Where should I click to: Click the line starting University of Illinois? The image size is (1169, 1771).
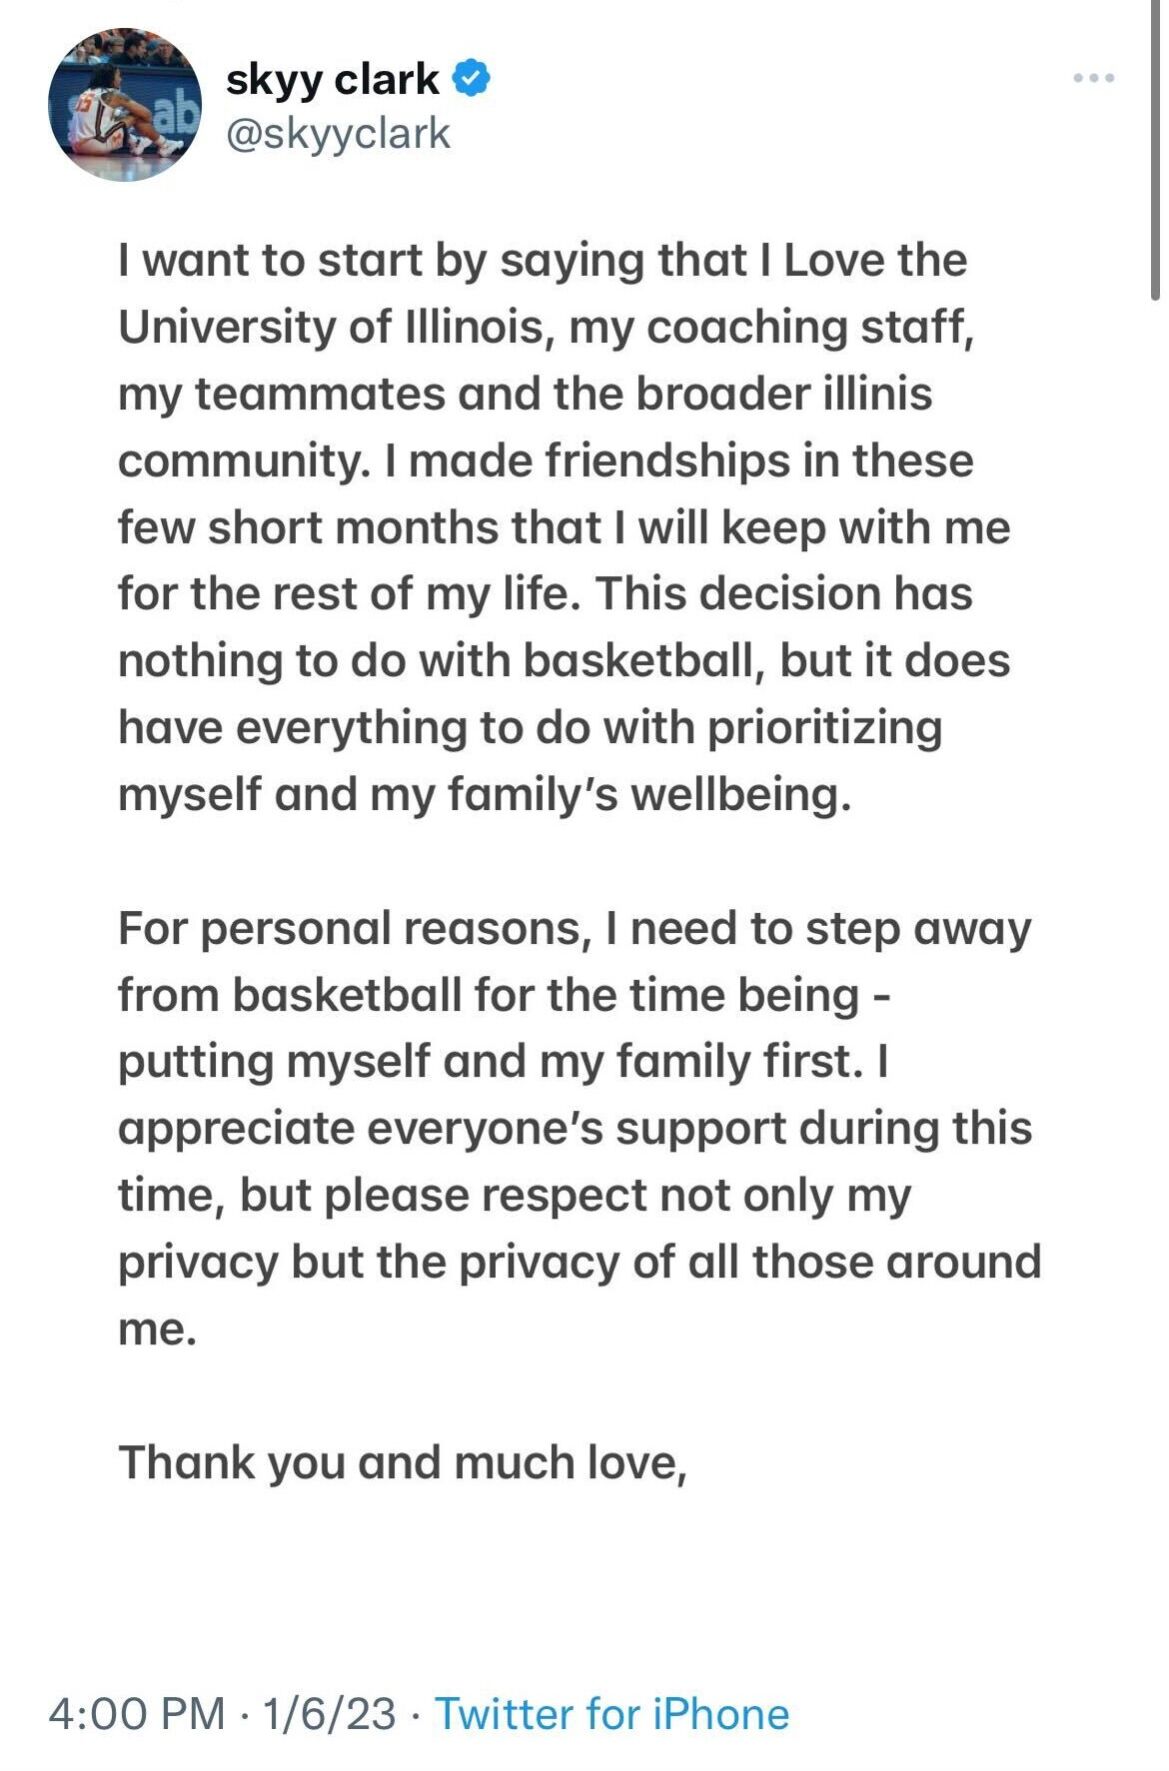[546, 326]
